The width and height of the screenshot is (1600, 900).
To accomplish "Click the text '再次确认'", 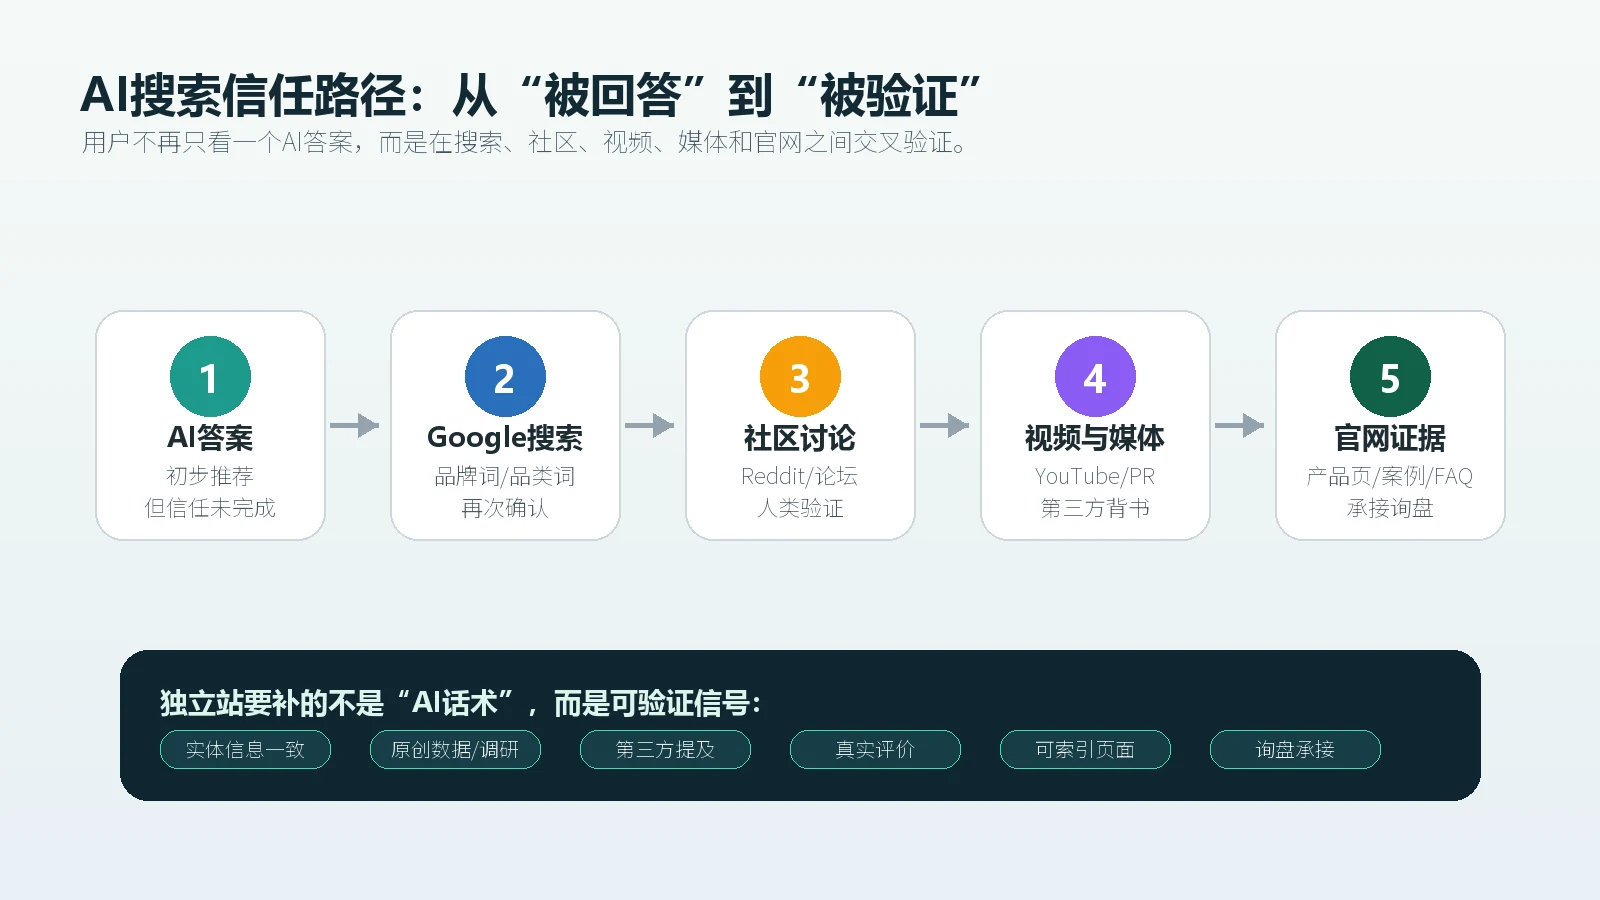I will [505, 508].
